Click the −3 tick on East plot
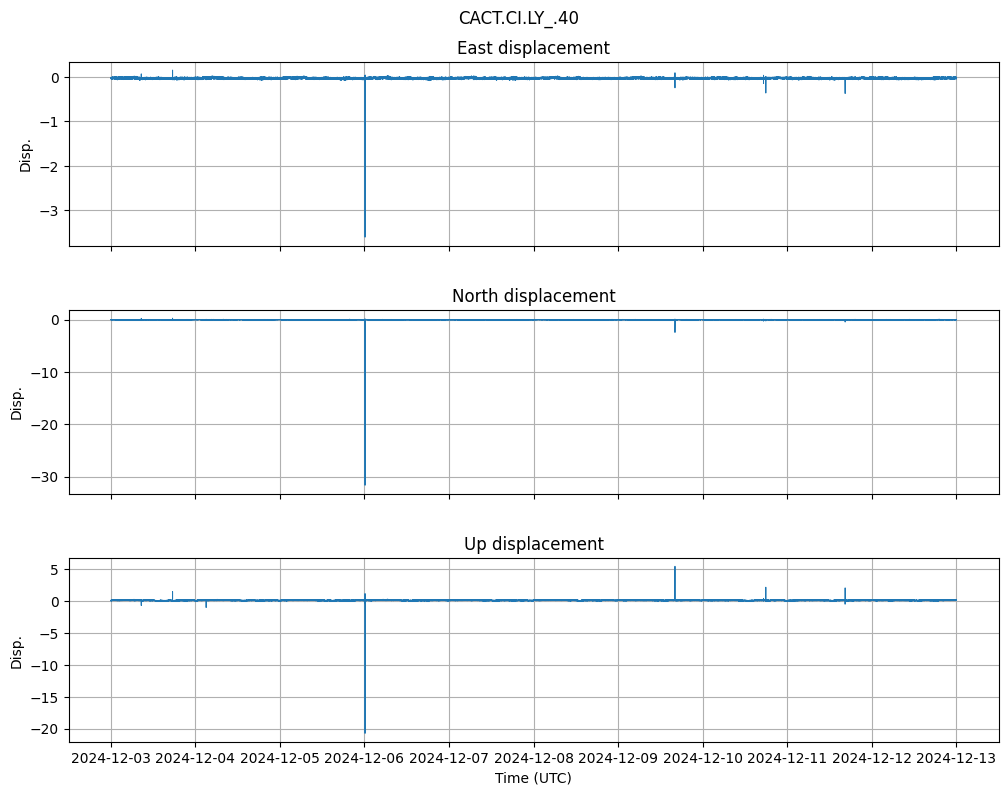 (49, 211)
